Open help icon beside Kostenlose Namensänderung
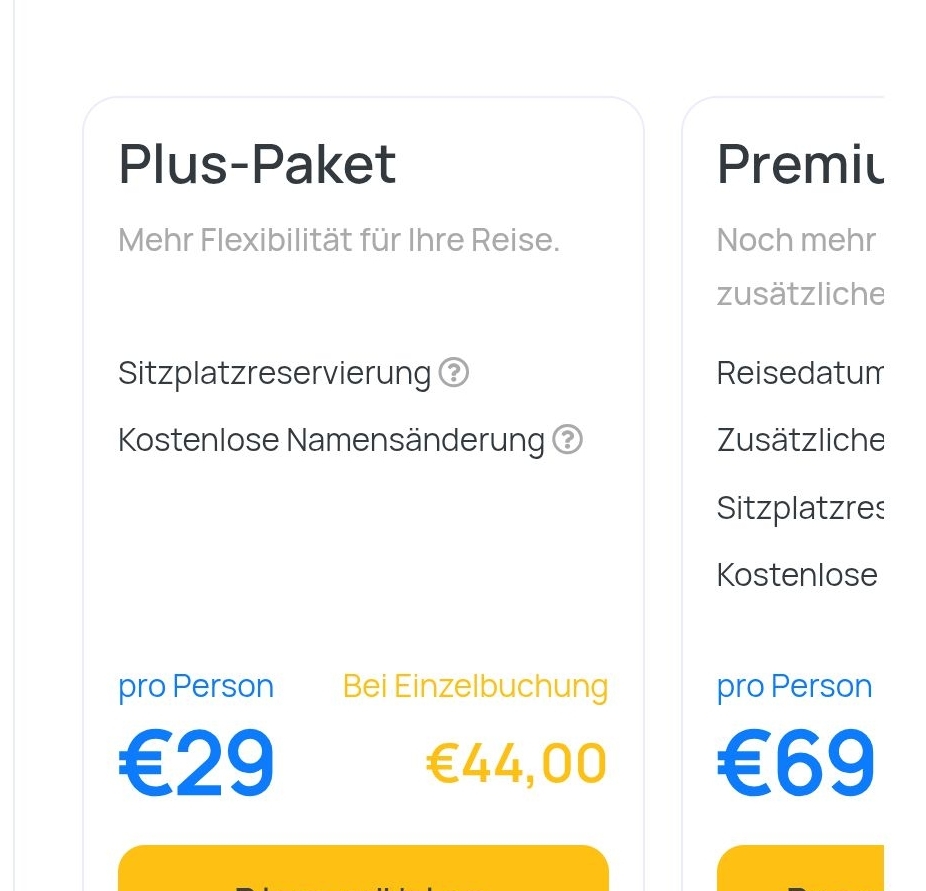 tap(568, 439)
